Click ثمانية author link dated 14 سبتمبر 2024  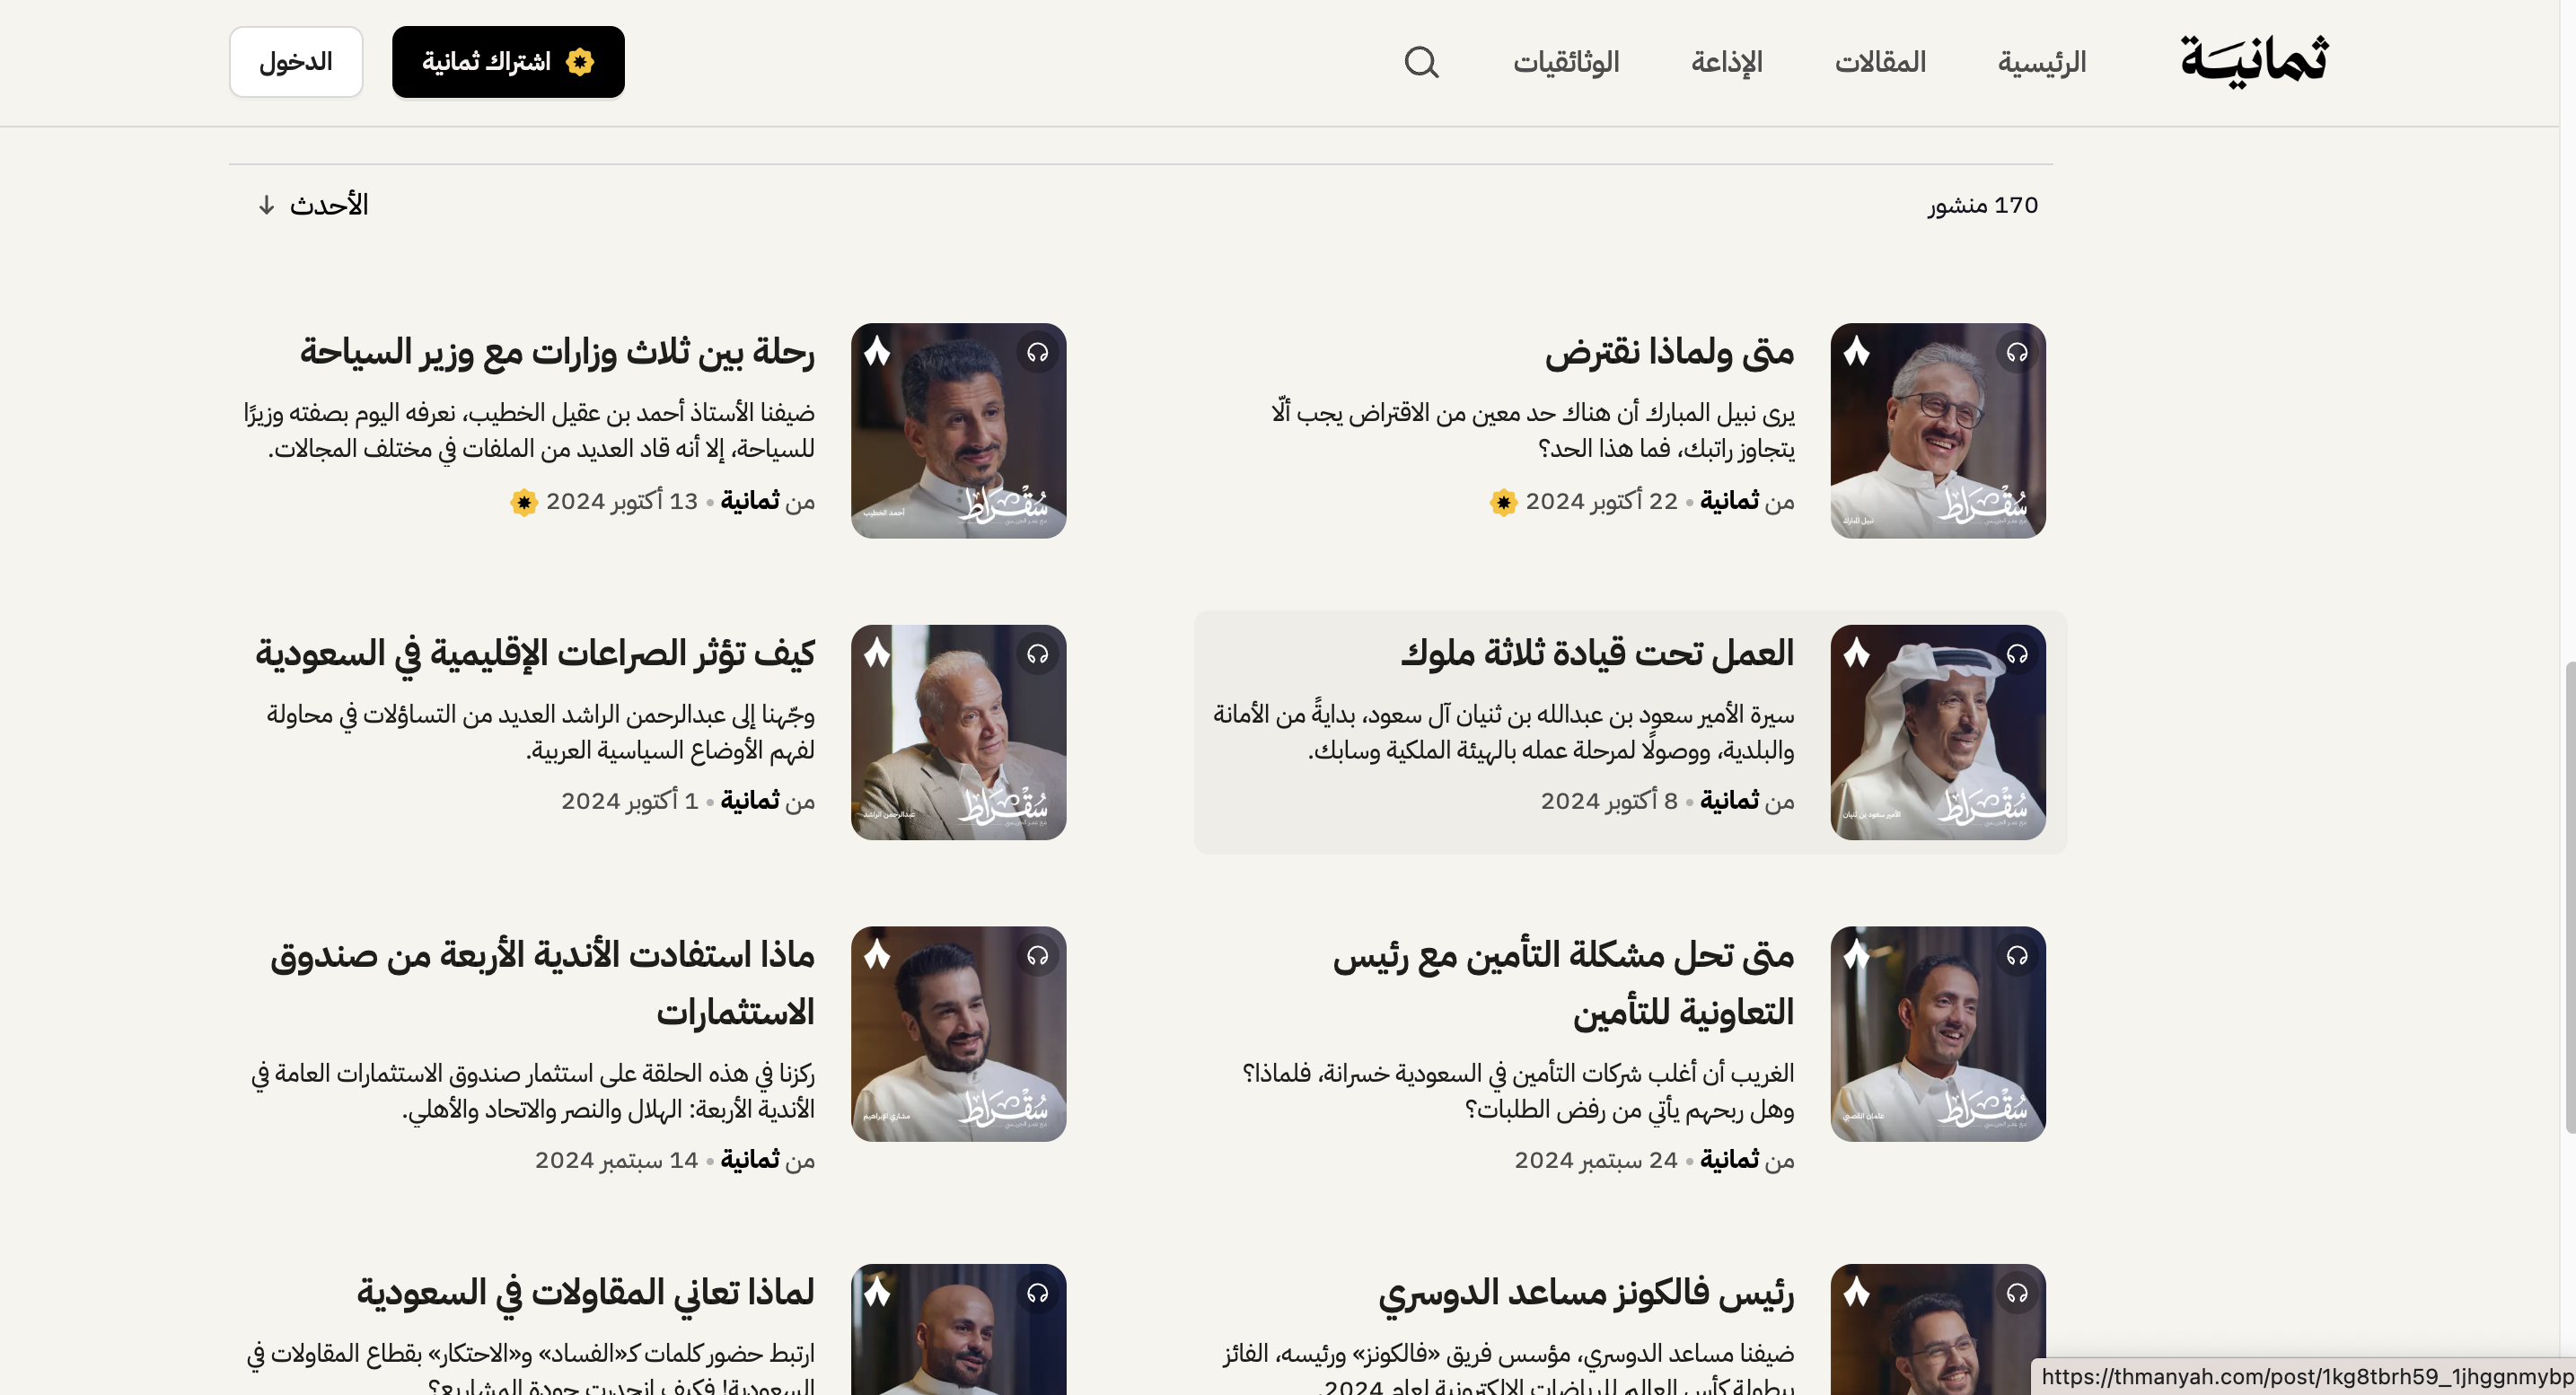pos(750,1160)
